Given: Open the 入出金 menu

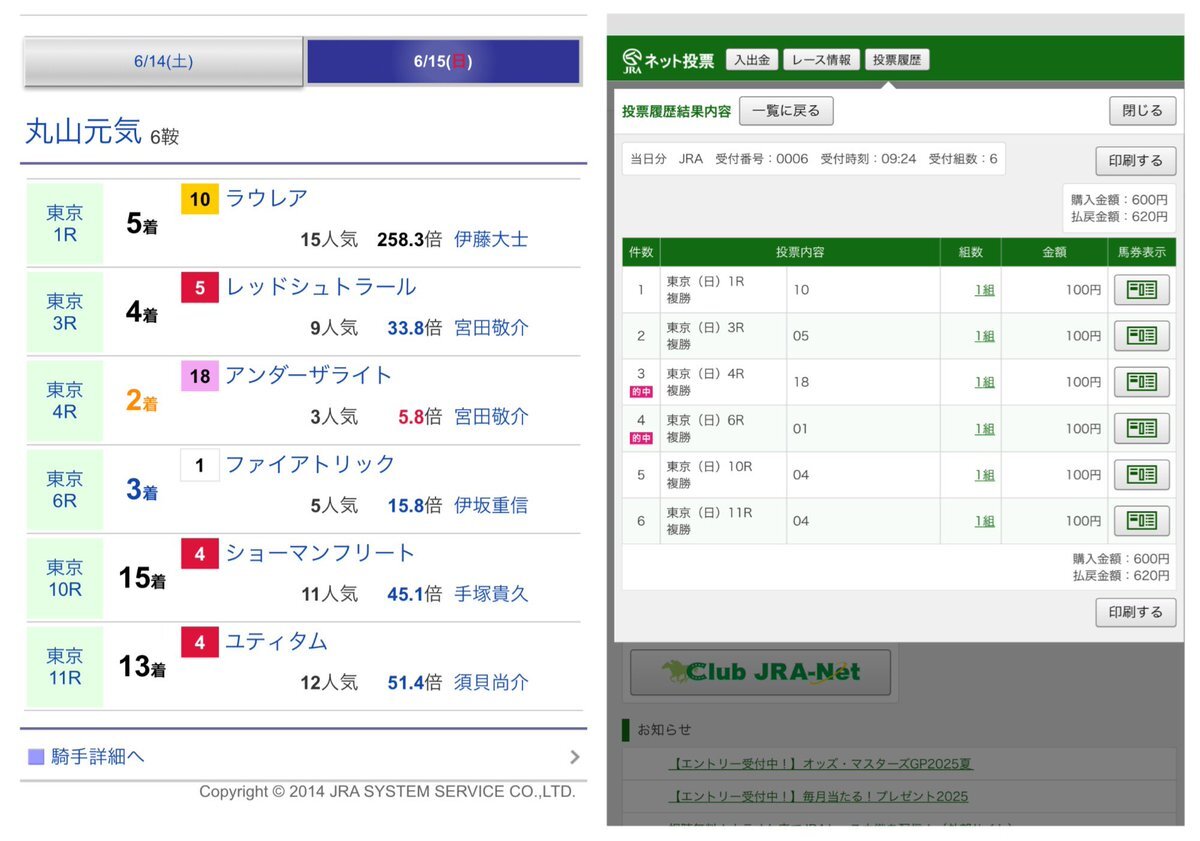Looking at the screenshot, I should point(751,60).
